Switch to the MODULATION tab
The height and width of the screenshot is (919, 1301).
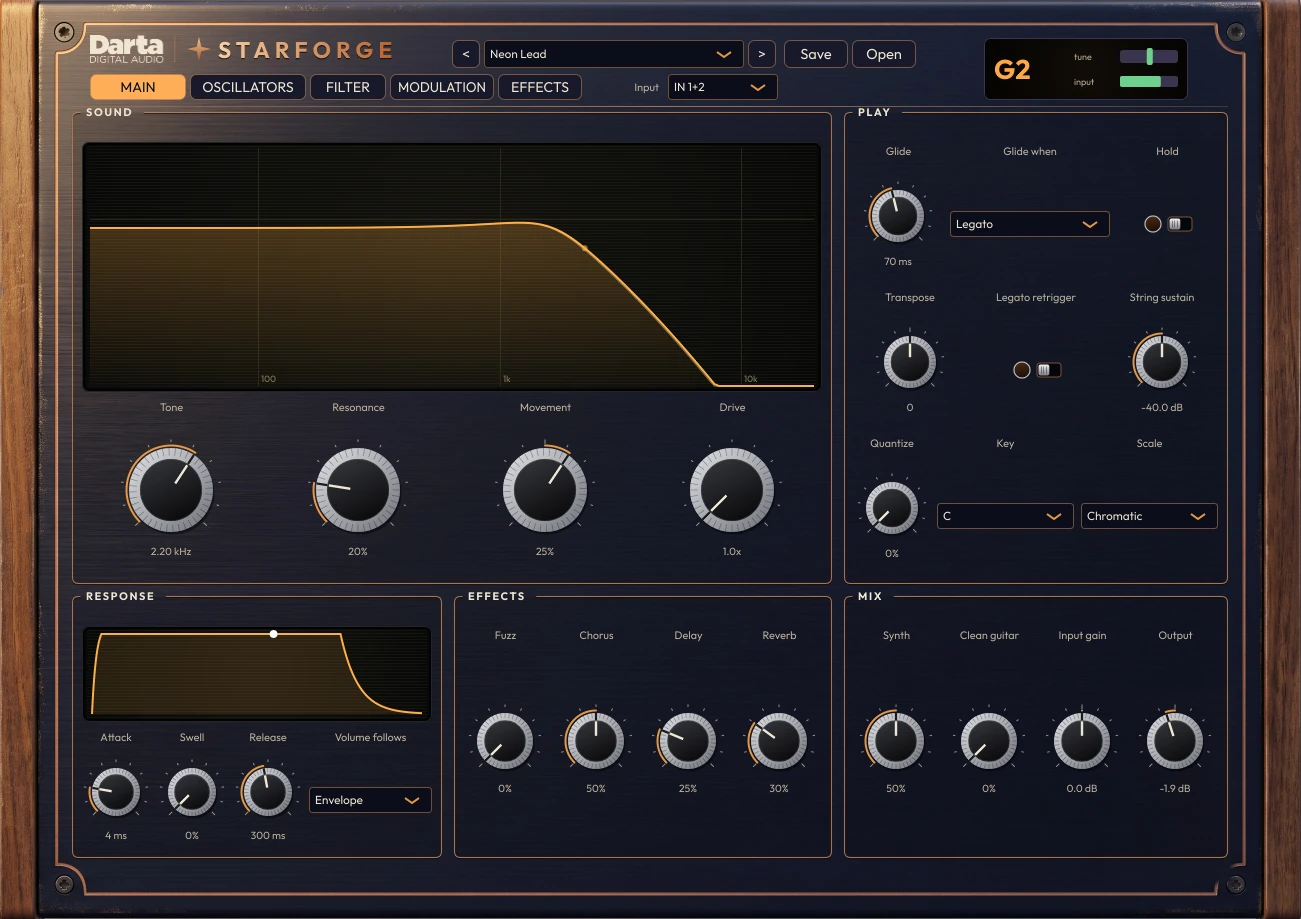(x=442, y=87)
